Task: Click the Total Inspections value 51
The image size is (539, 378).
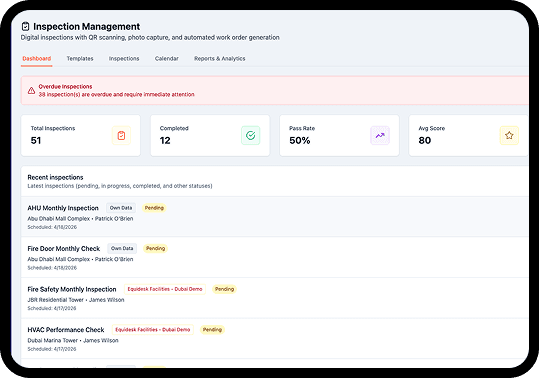Action: (36, 141)
